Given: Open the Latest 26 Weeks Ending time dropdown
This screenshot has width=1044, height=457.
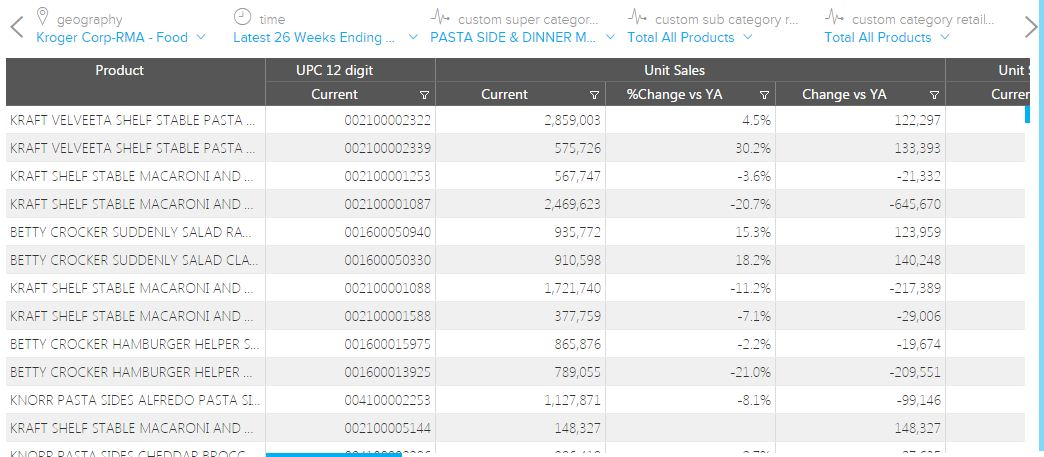Looking at the screenshot, I should pos(327,37).
